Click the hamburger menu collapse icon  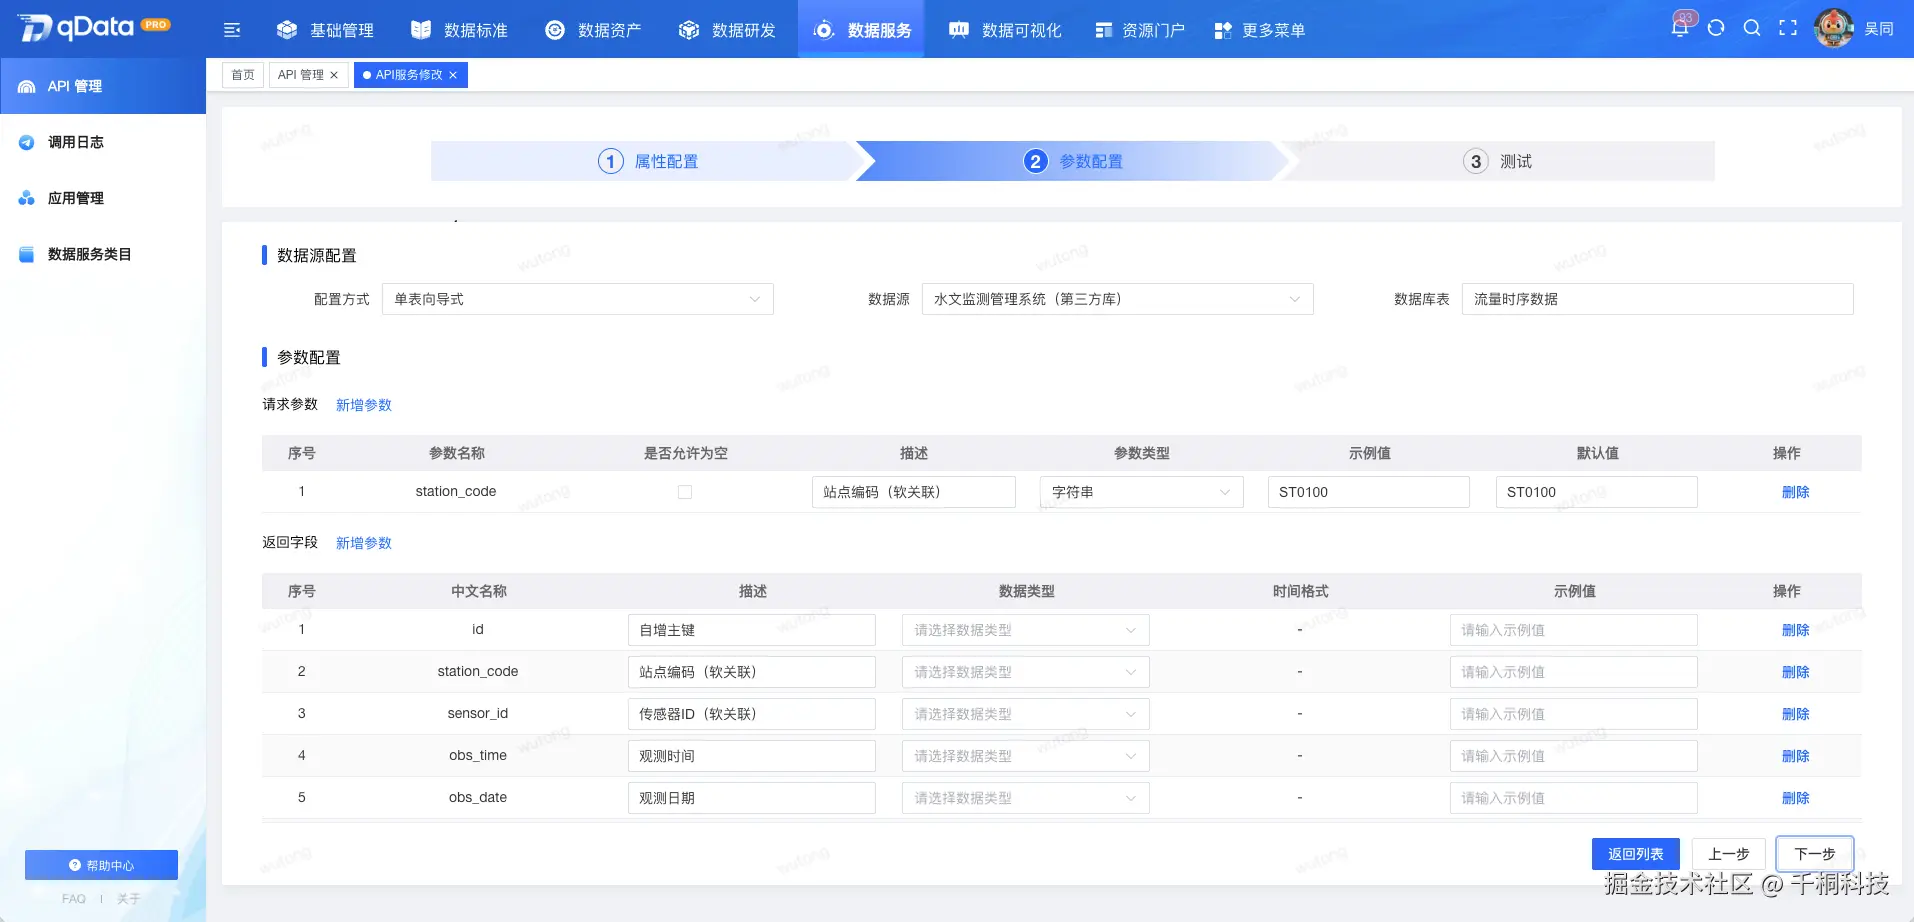tap(232, 29)
